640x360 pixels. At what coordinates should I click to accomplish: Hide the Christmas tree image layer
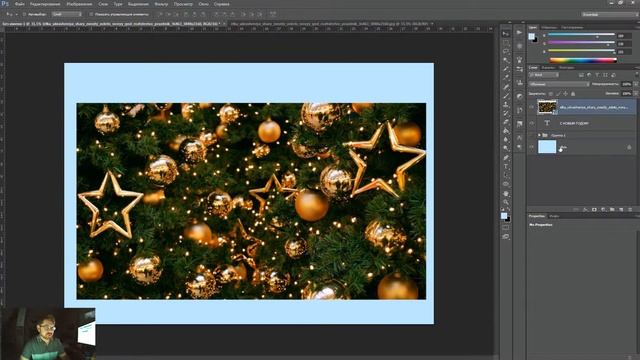click(x=532, y=107)
